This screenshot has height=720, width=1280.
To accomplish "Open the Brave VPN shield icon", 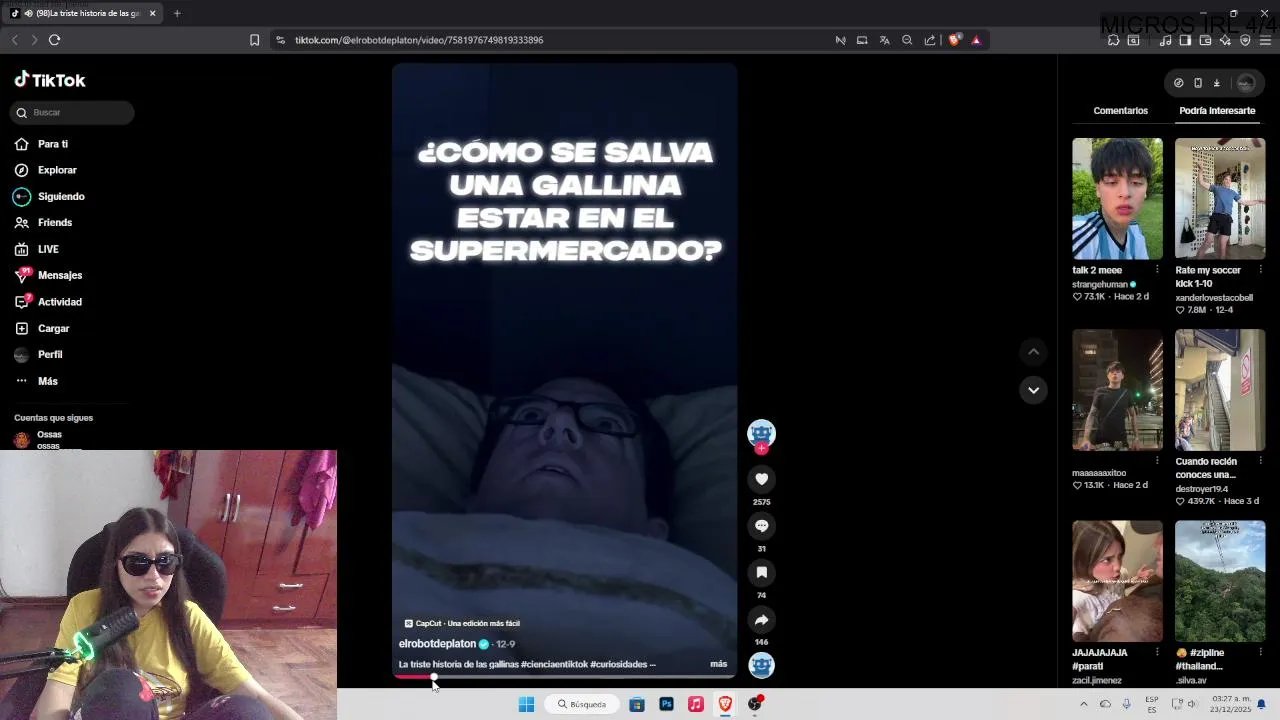I will (1245, 40).
